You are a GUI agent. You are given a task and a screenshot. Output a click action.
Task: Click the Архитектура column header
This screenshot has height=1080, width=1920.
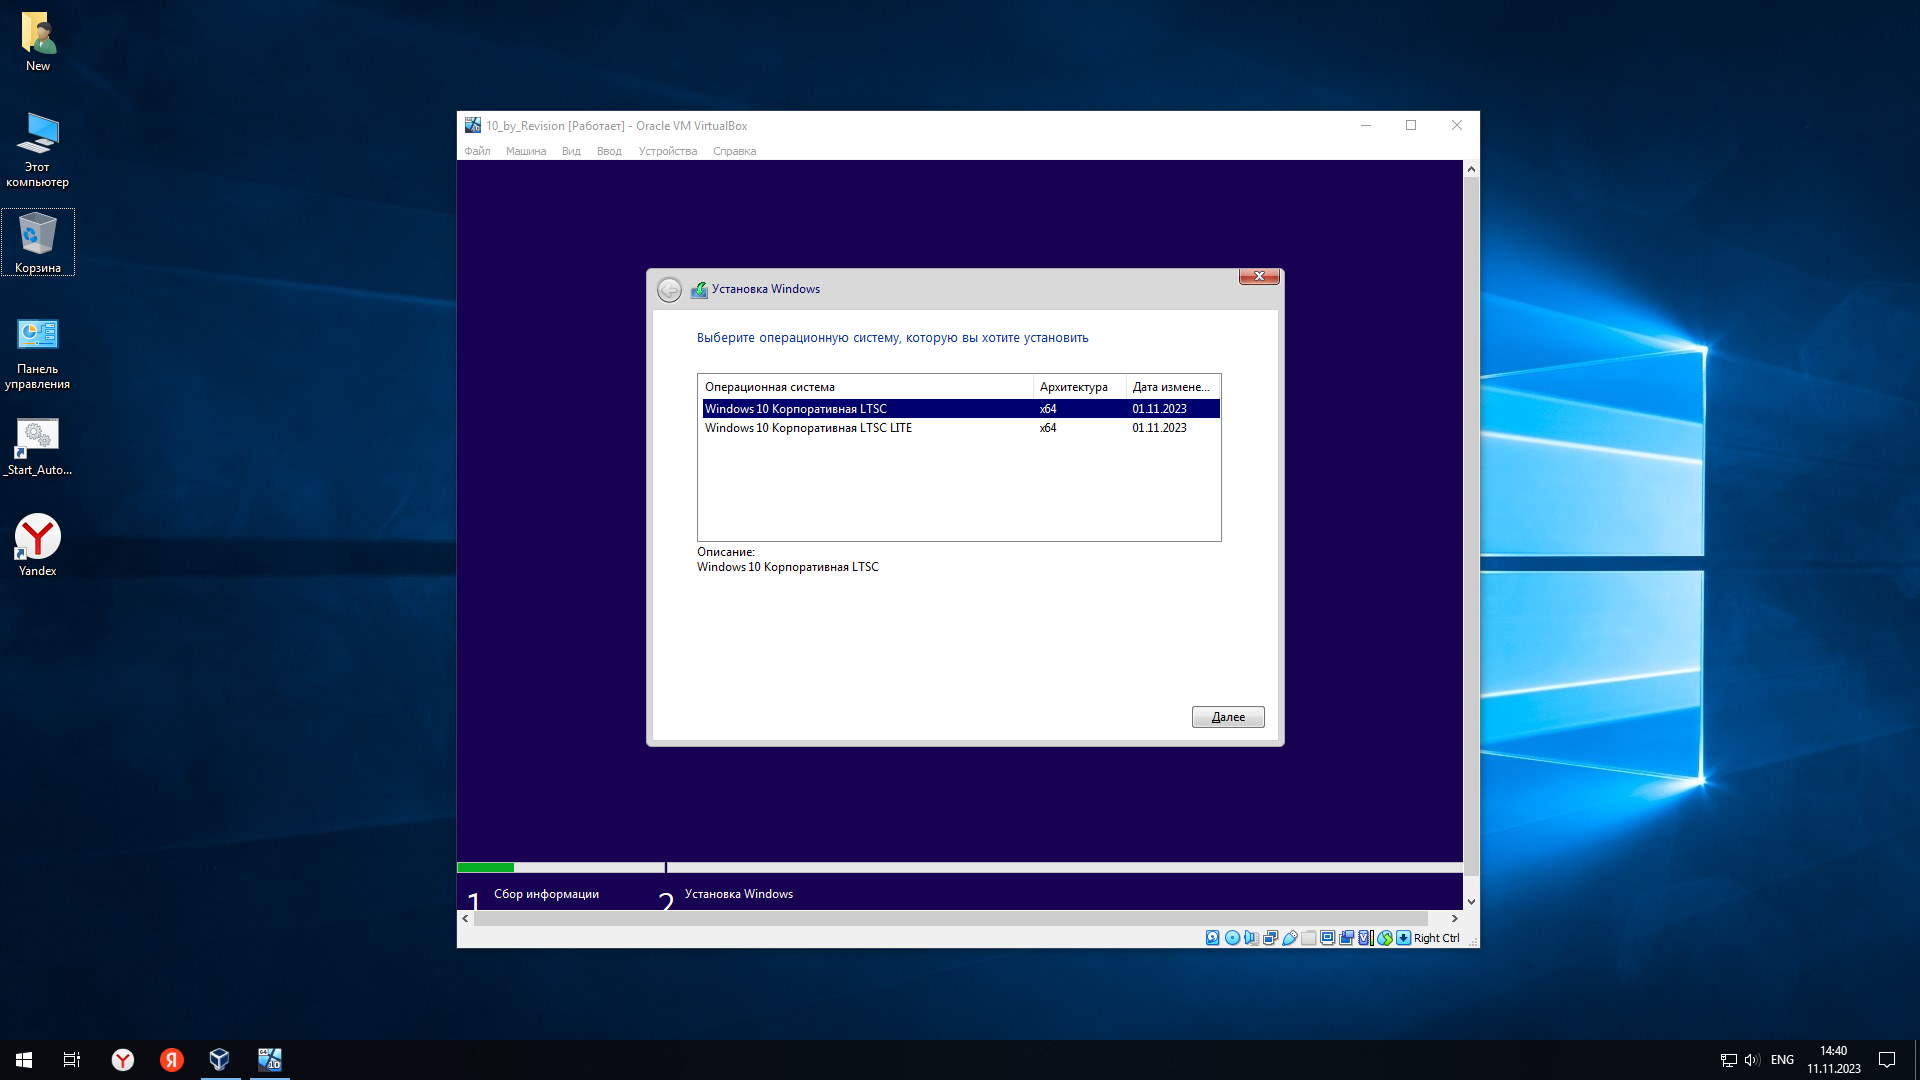tap(1073, 387)
